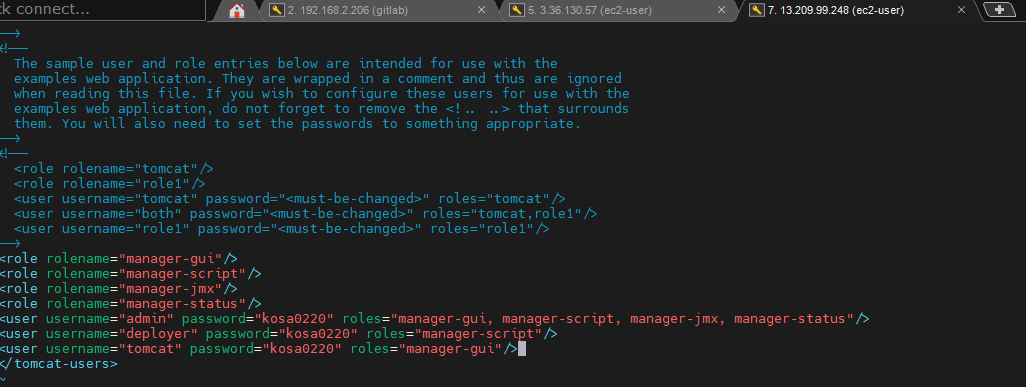Click the commented username="role1" user line
This screenshot has height=387, width=1026.
coord(281,229)
